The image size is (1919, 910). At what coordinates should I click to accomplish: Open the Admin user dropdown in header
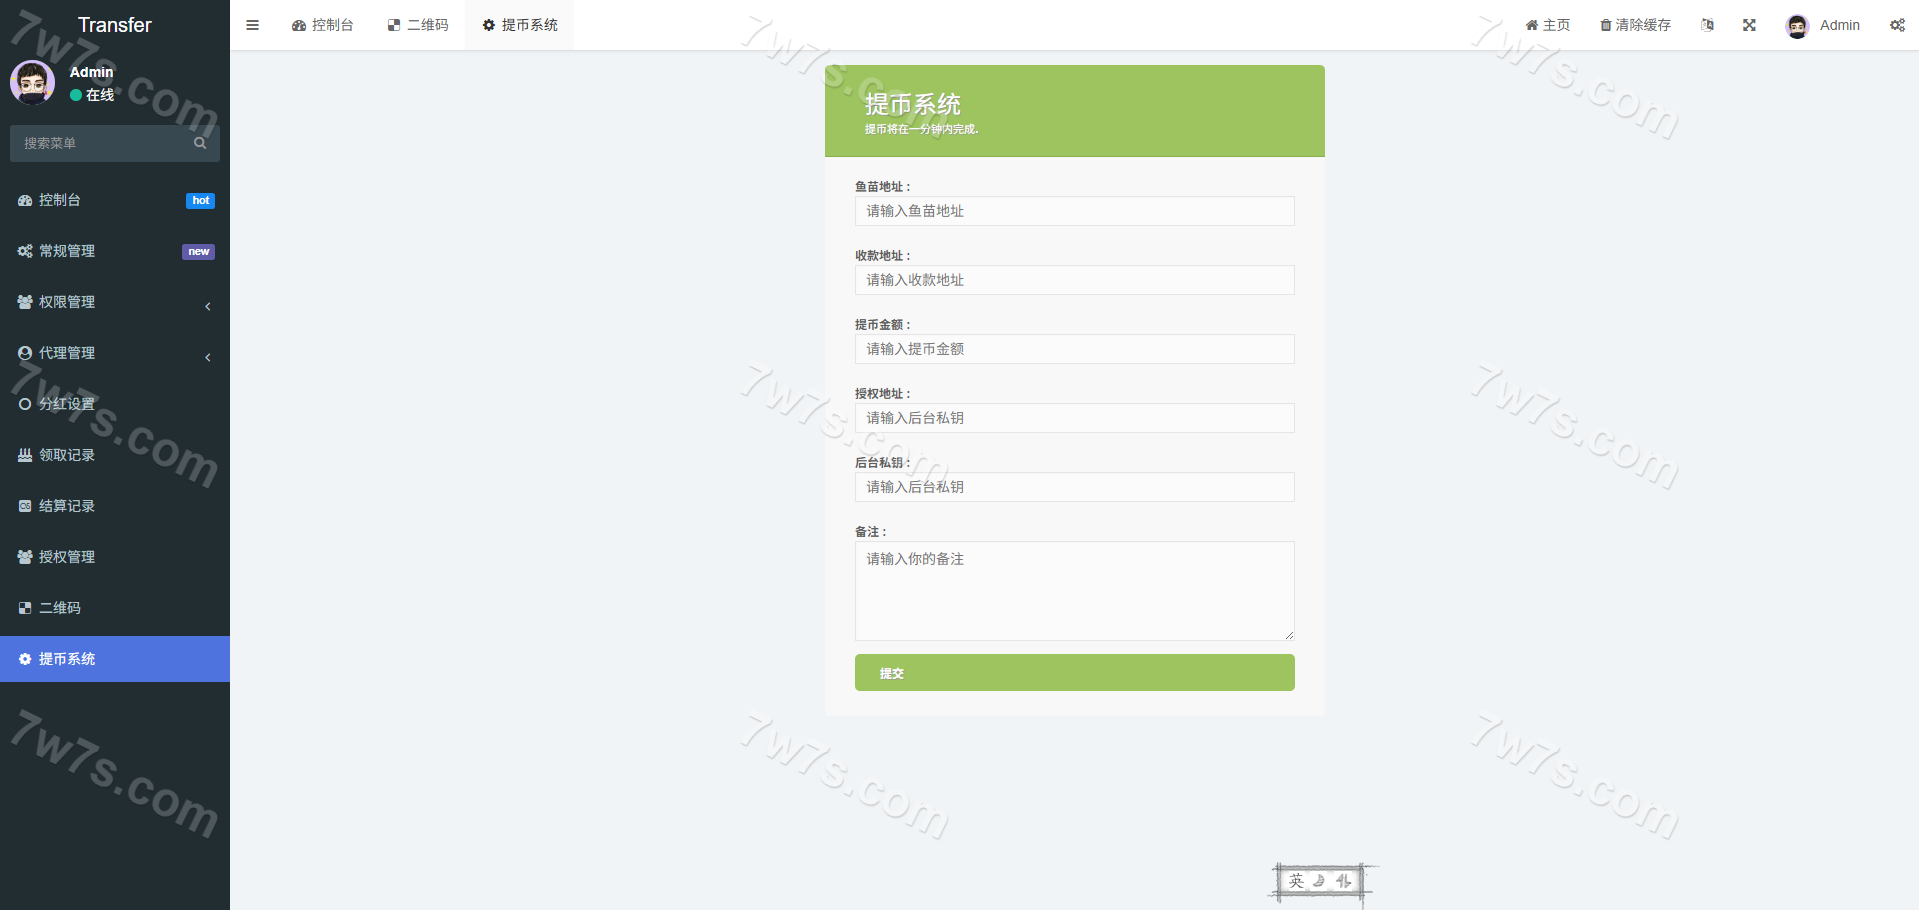click(x=1823, y=25)
